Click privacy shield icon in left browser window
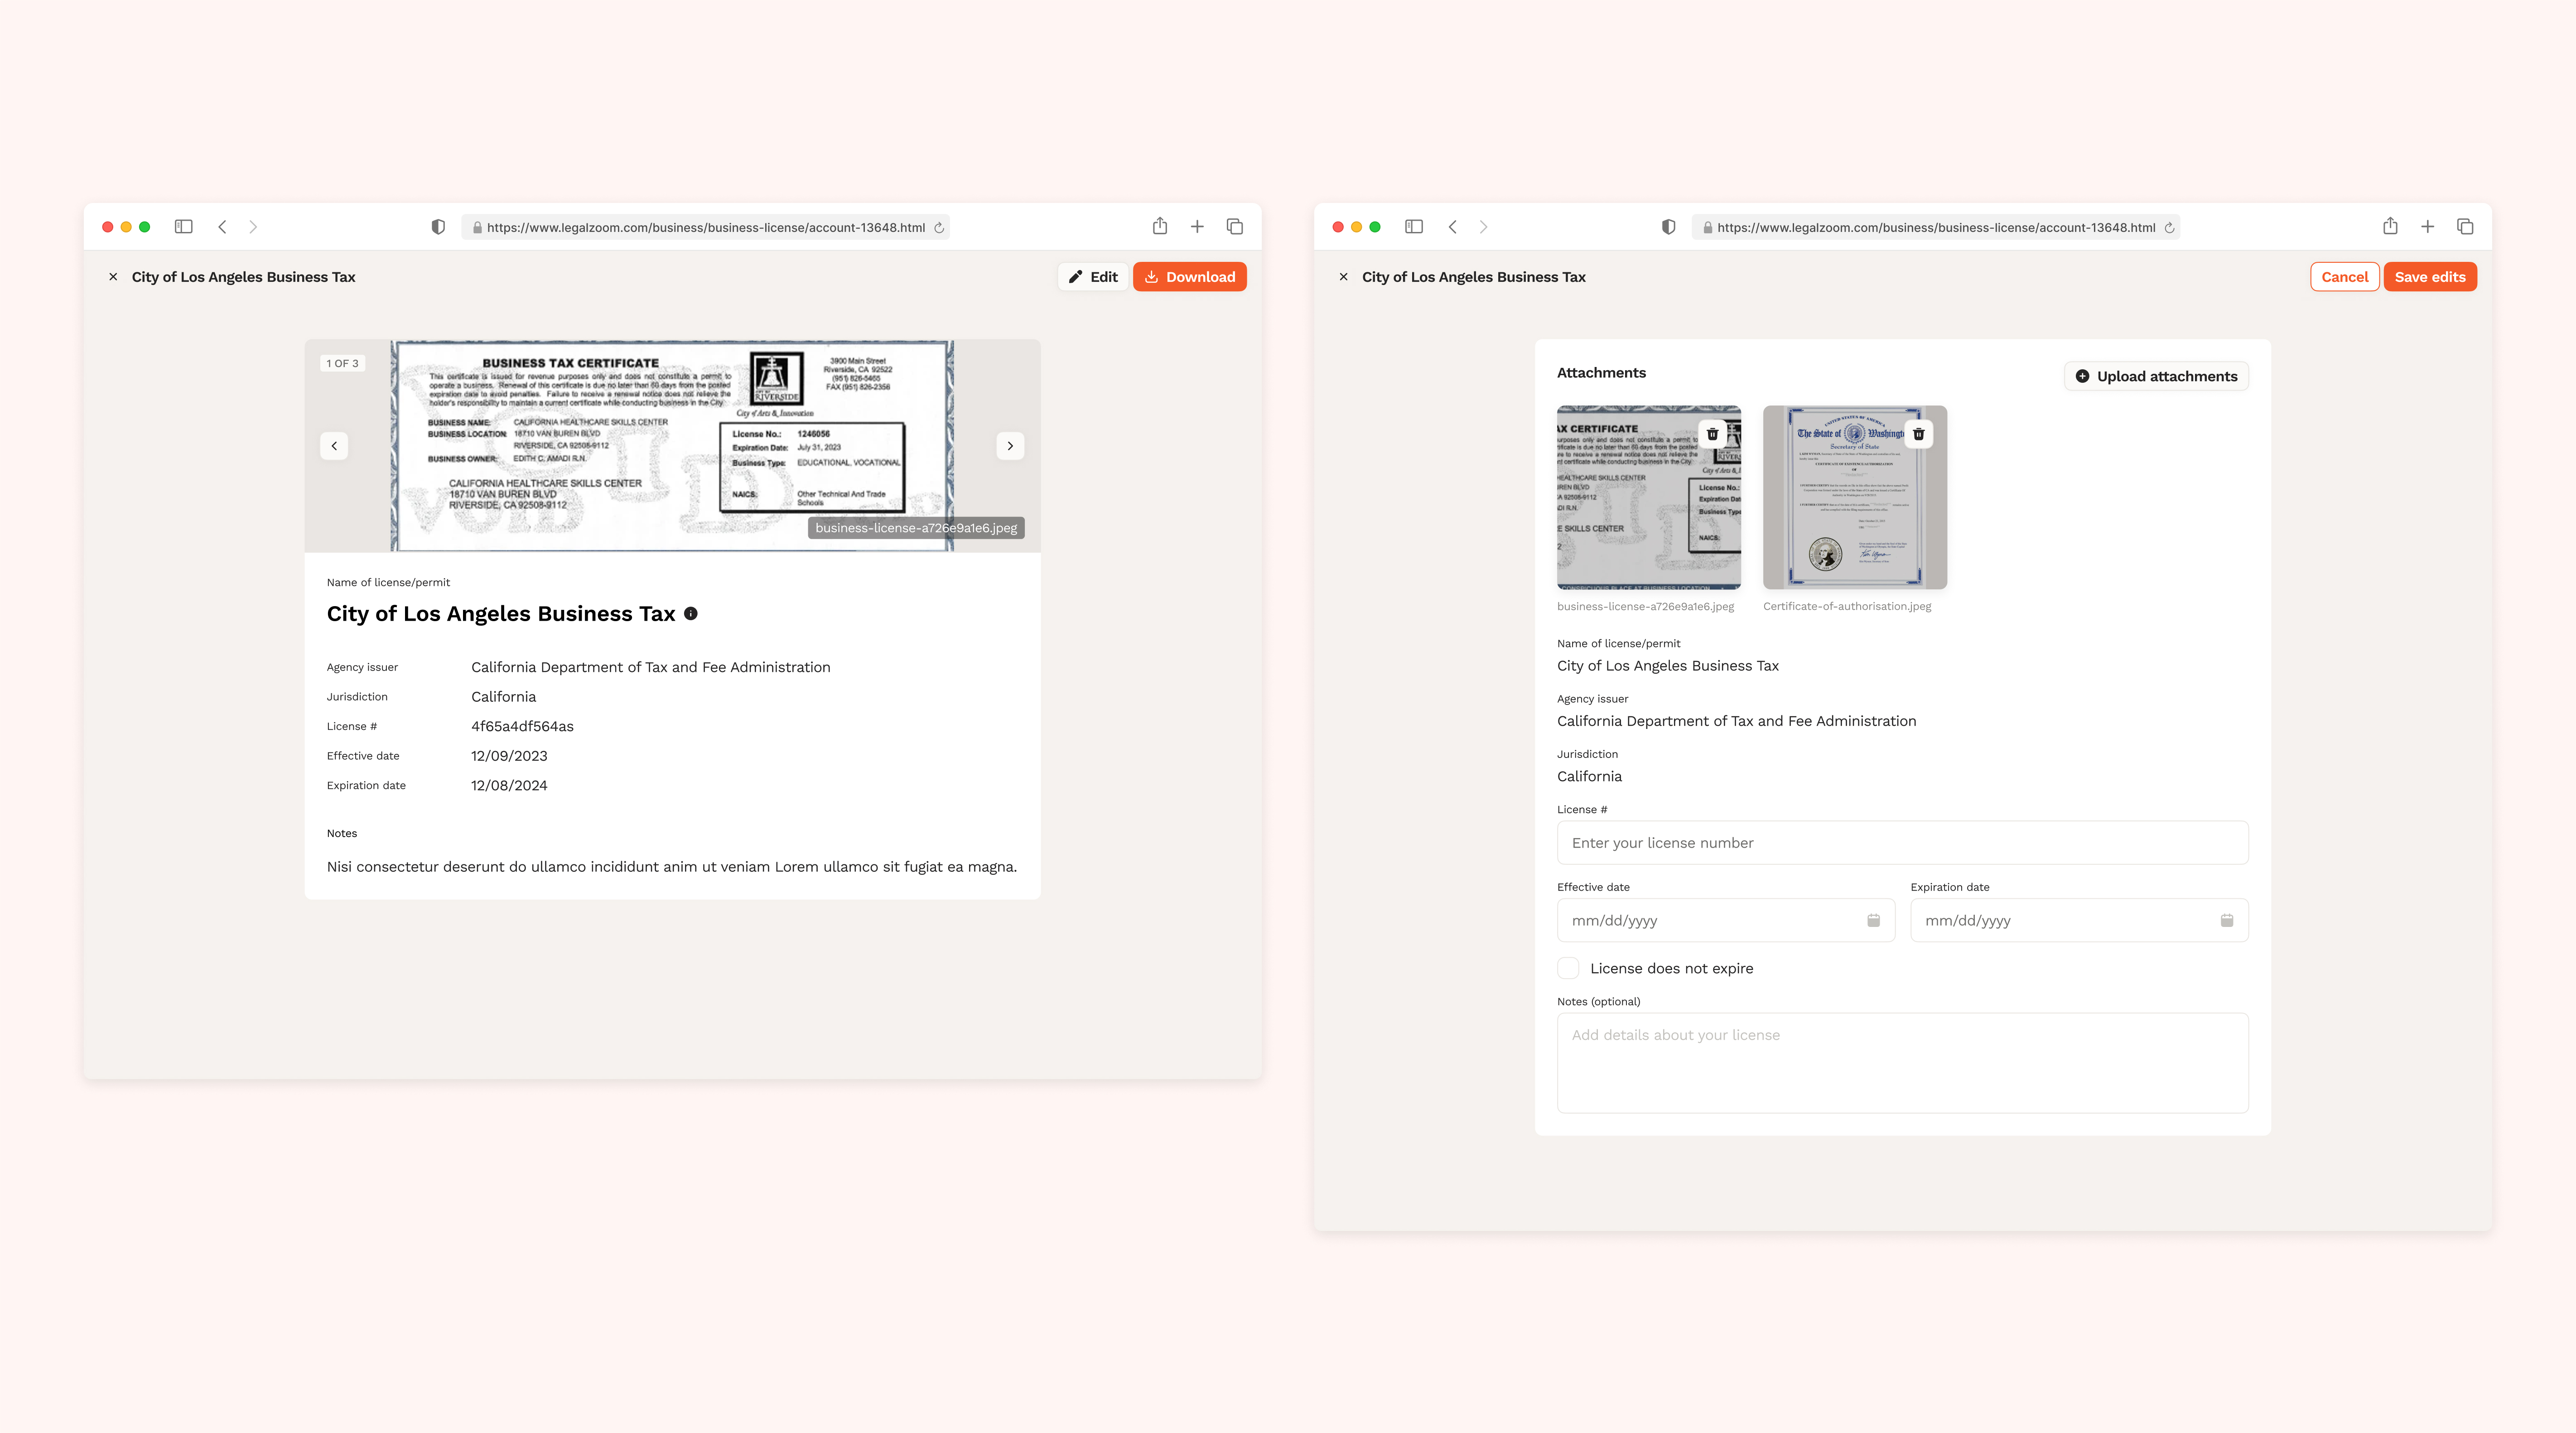Viewport: 2576px width, 1433px height. (x=438, y=227)
